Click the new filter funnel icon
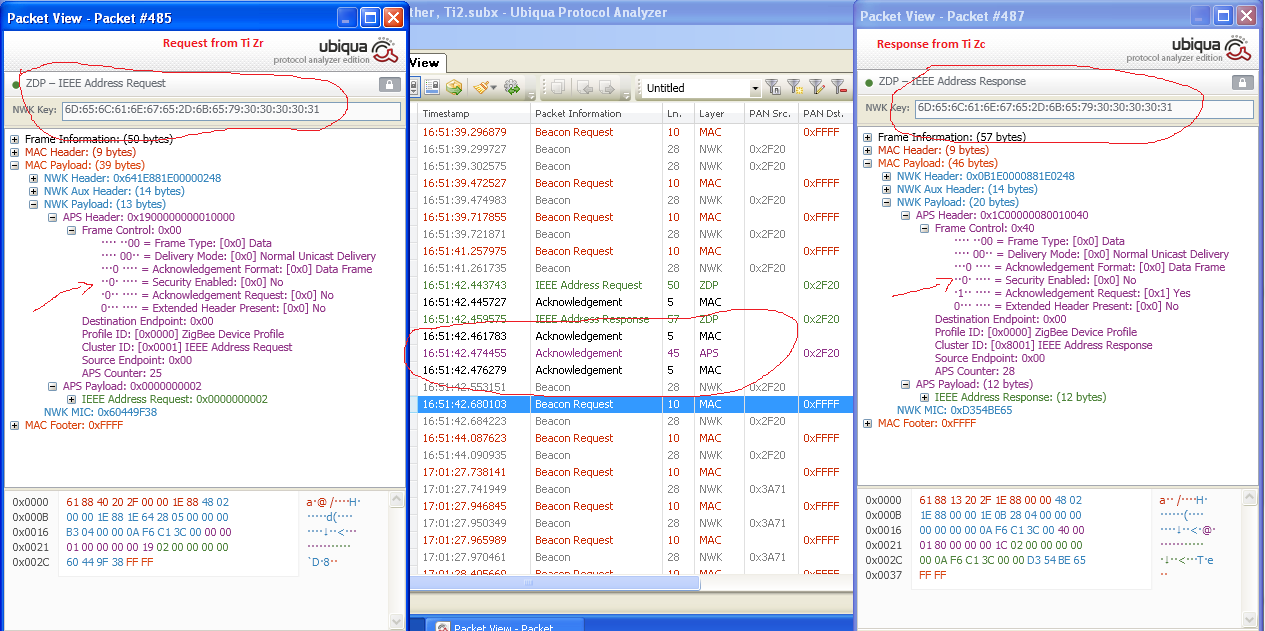 (795, 88)
